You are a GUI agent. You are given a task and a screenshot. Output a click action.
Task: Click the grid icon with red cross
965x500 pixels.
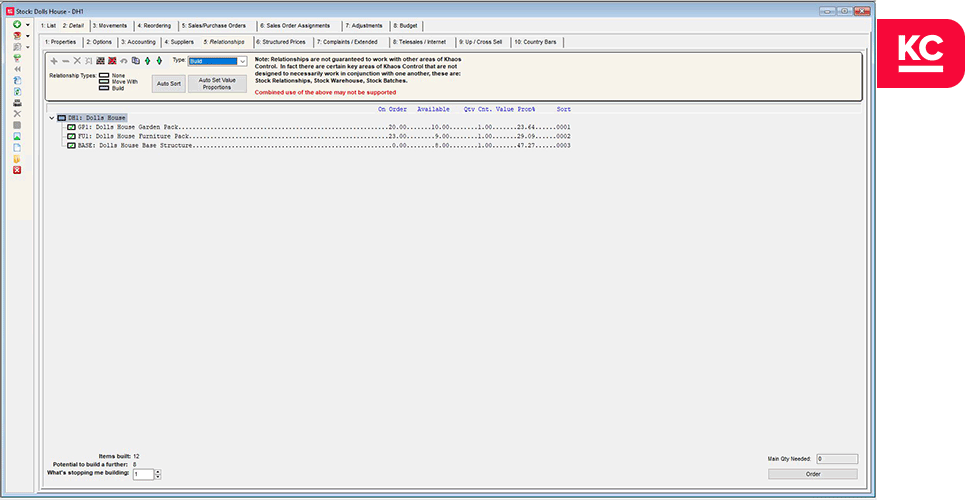(x=112, y=61)
